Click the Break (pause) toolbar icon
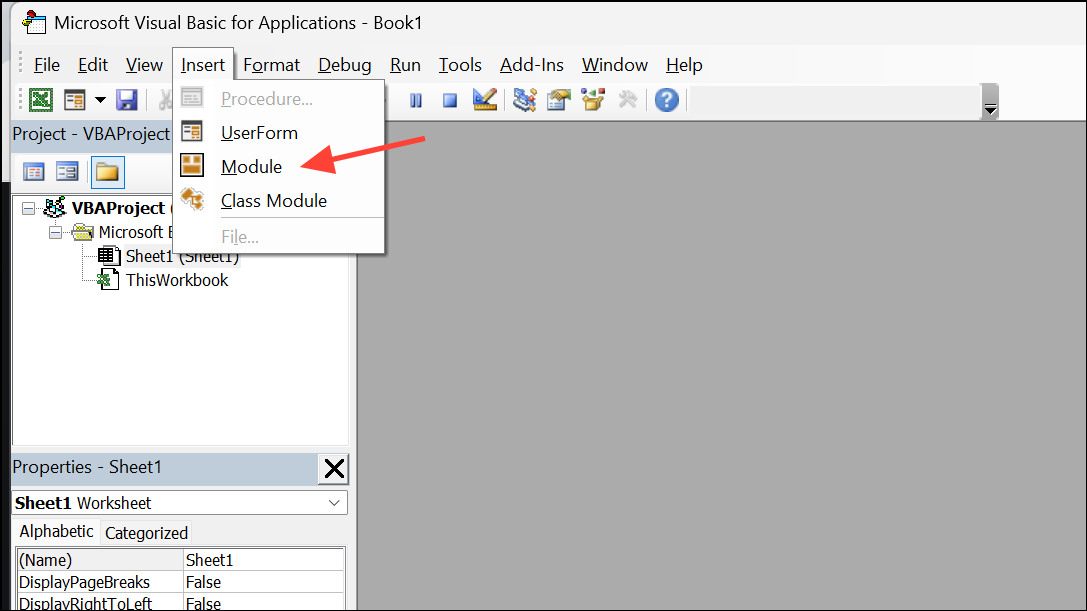This screenshot has width=1087, height=611. click(416, 101)
